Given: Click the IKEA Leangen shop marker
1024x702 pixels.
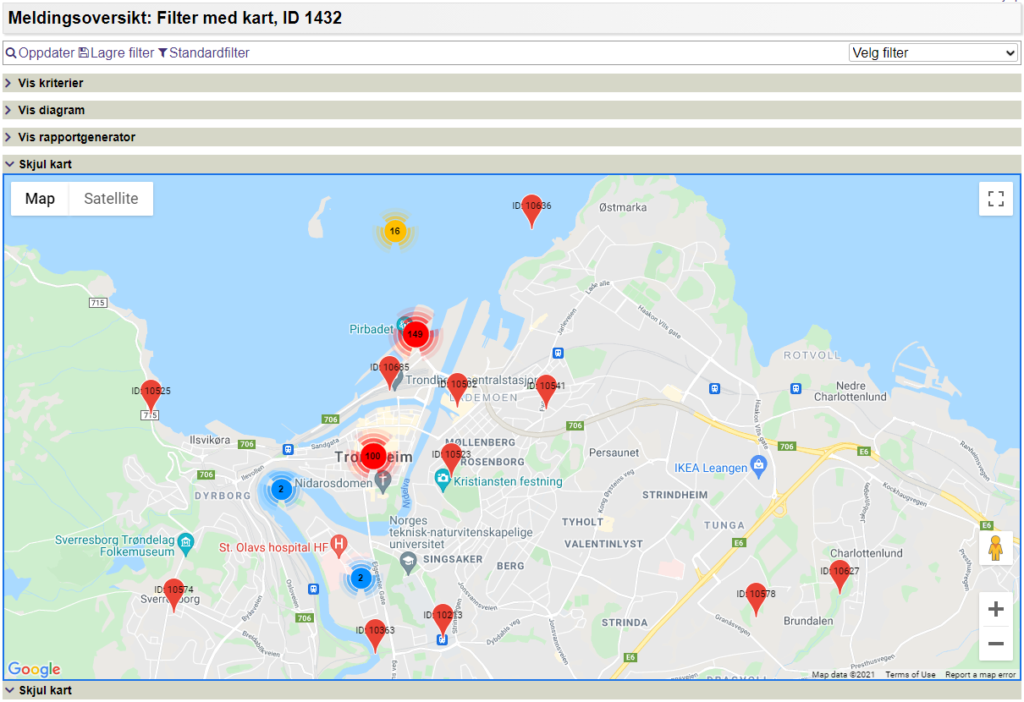Looking at the screenshot, I should tap(758, 467).
